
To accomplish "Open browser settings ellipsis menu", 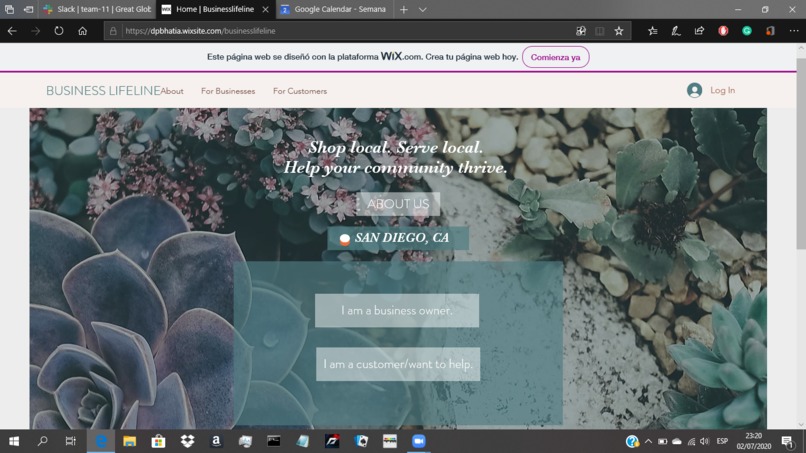I will tap(794, 31).
